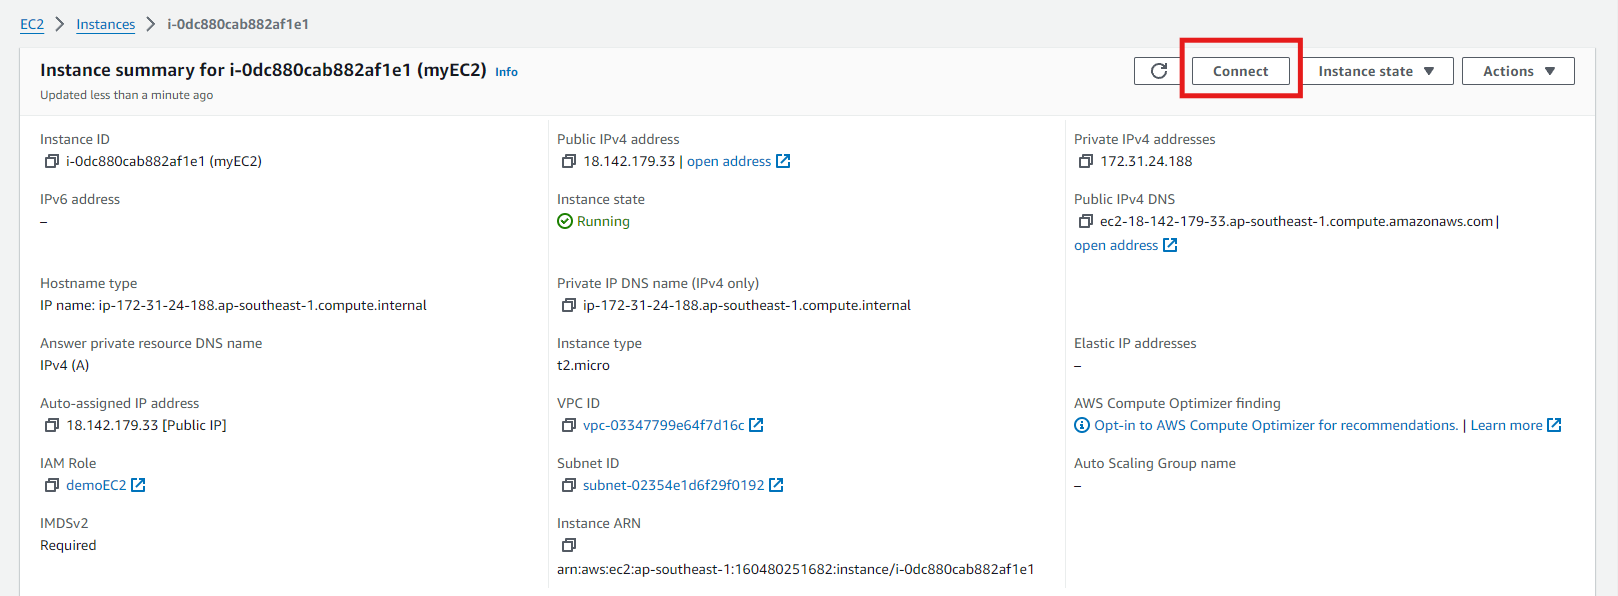Open address link under Public IPv4 DNS

click(x=1116, y=245)
